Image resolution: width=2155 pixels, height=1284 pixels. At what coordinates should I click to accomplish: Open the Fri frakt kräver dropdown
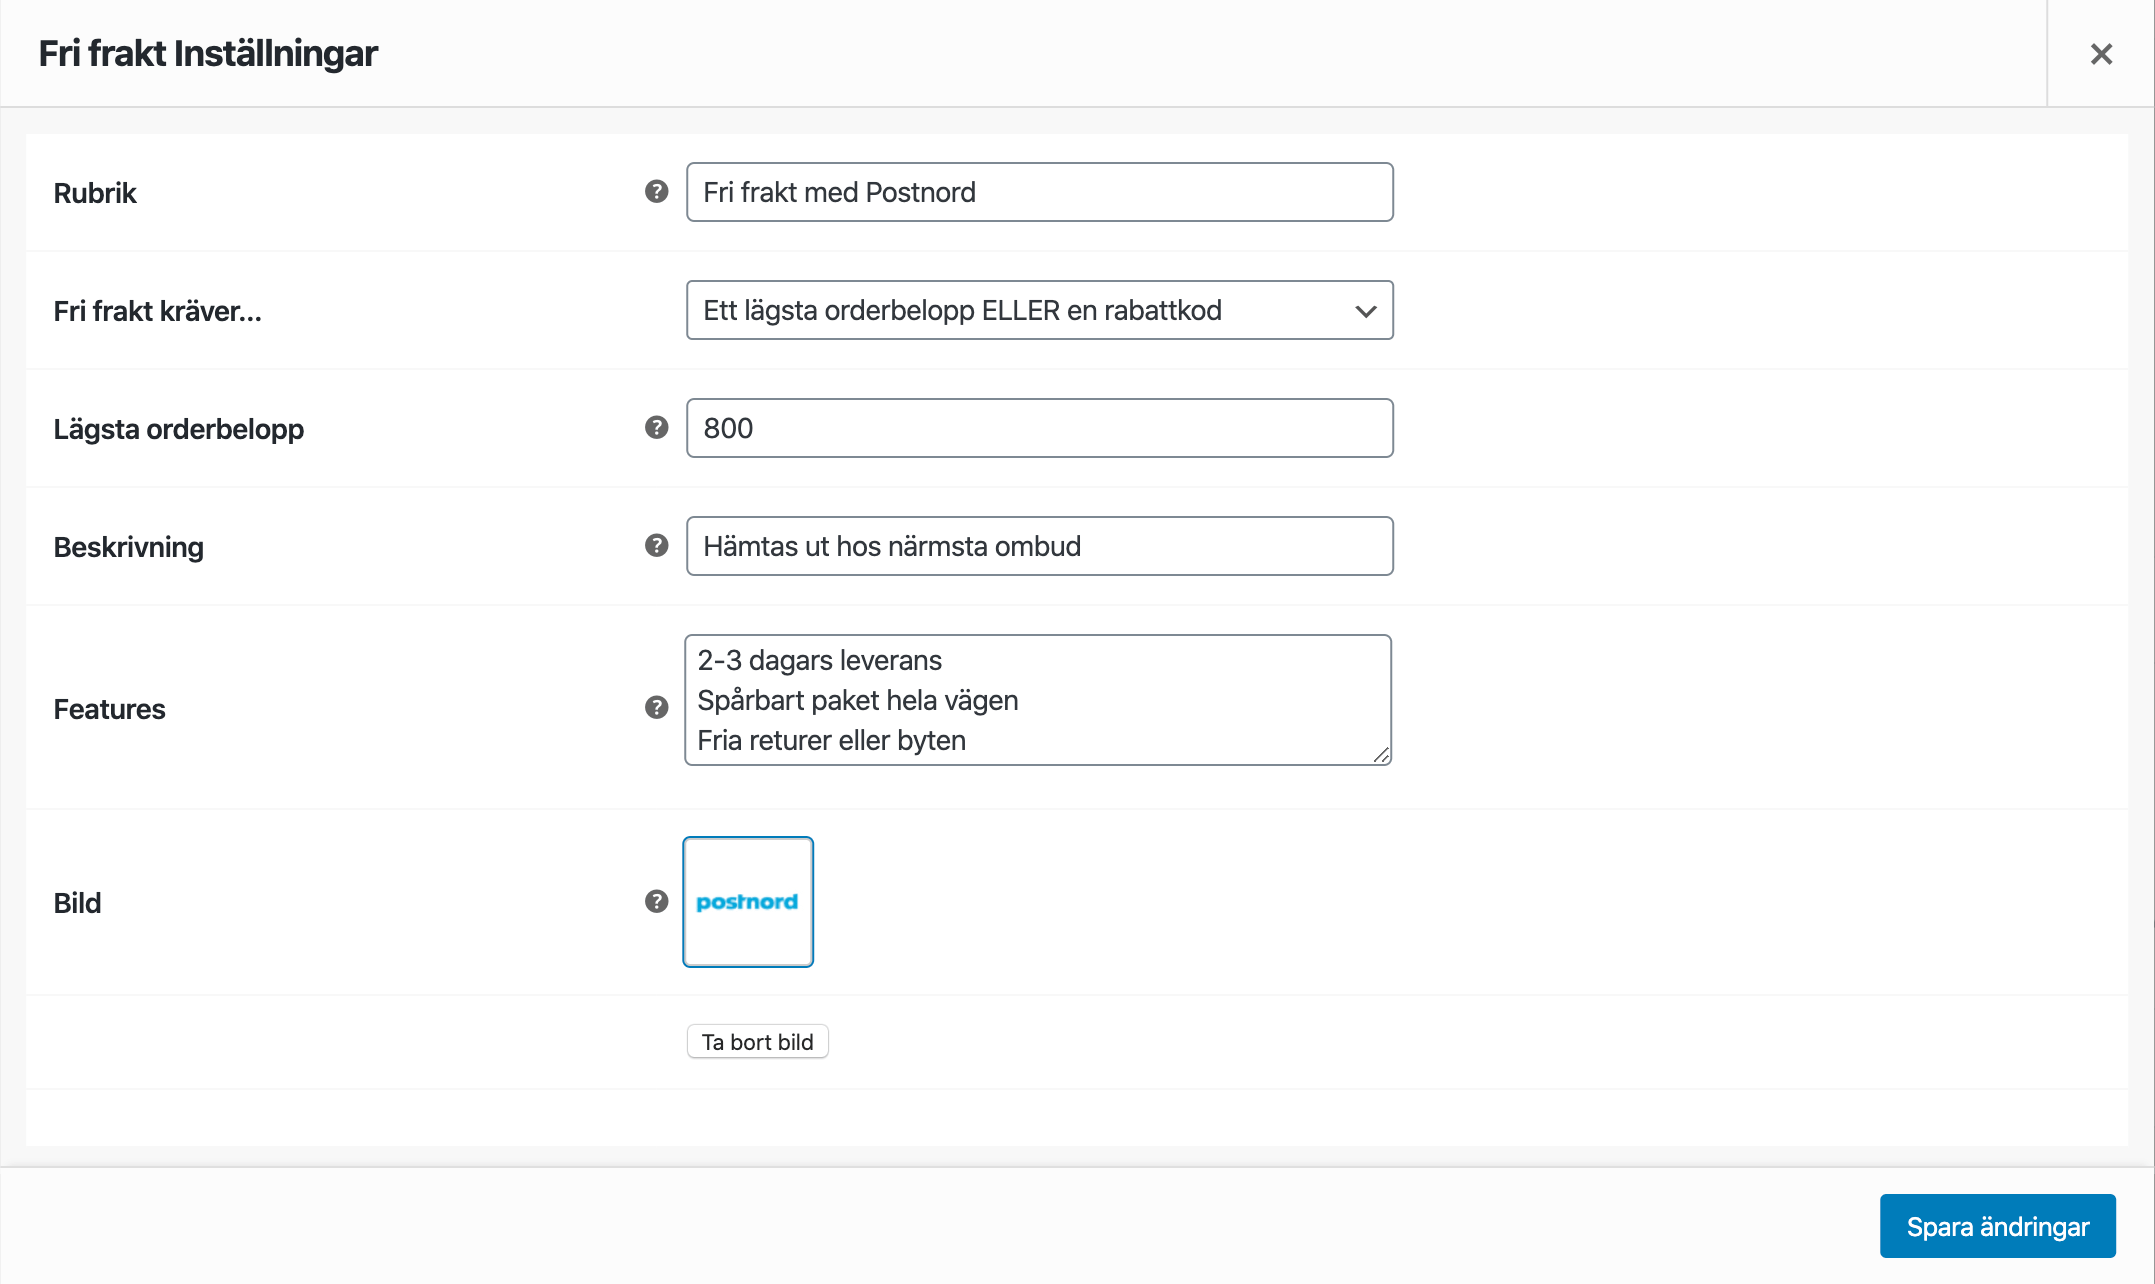point(1039,310)
